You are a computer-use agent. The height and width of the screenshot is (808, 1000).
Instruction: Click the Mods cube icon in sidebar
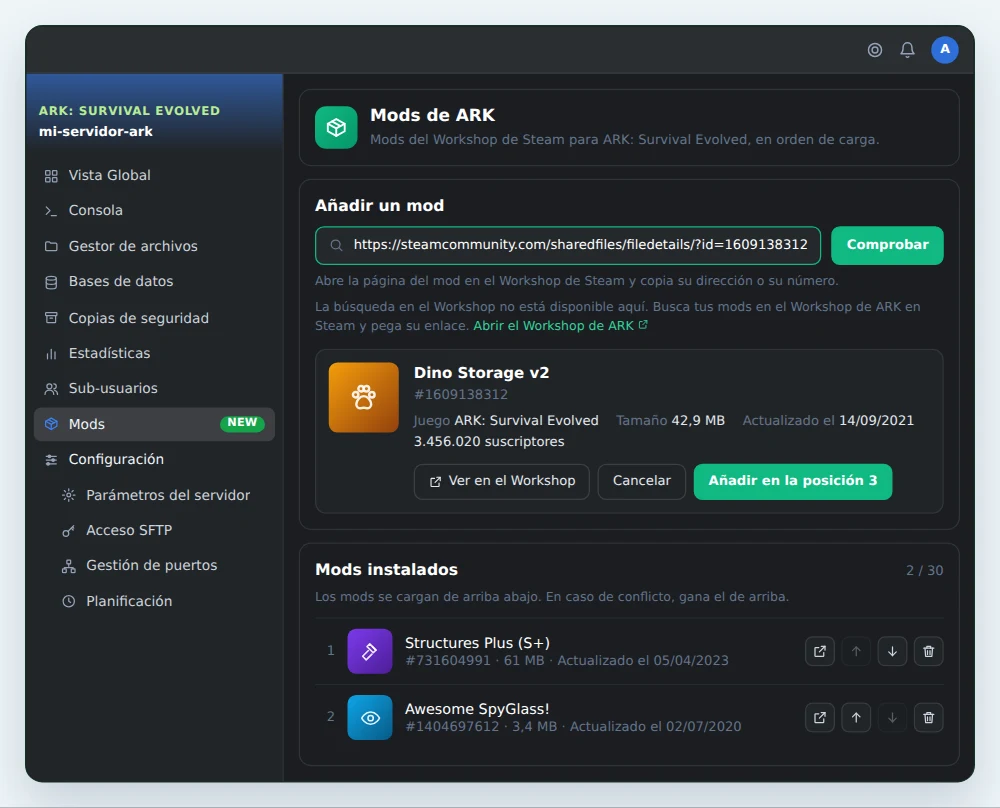51,424
